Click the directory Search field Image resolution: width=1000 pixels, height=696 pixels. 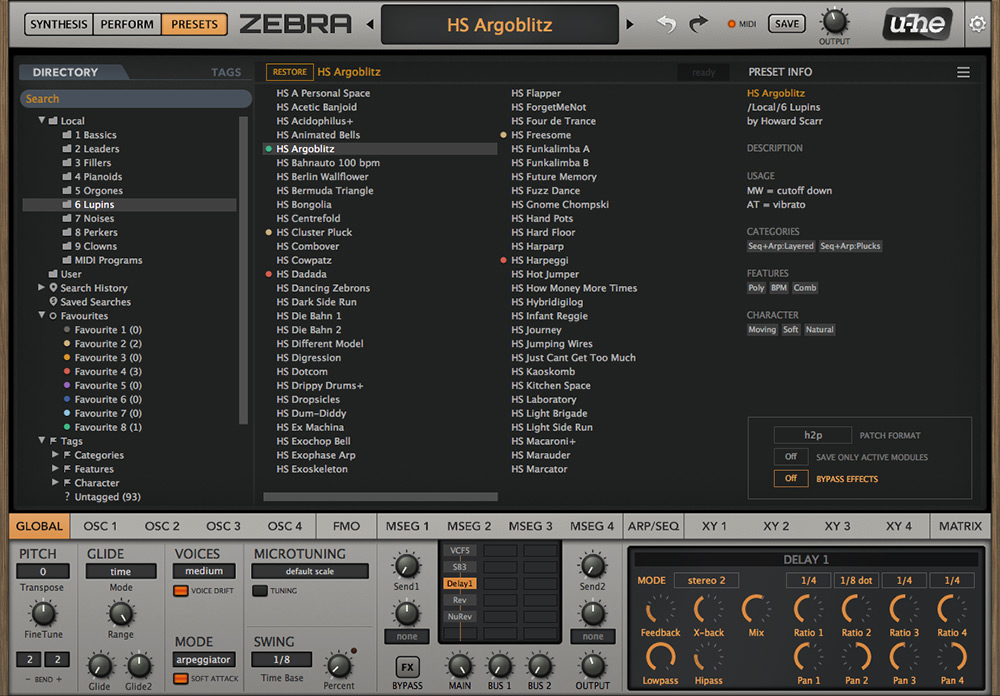point(136,99)
